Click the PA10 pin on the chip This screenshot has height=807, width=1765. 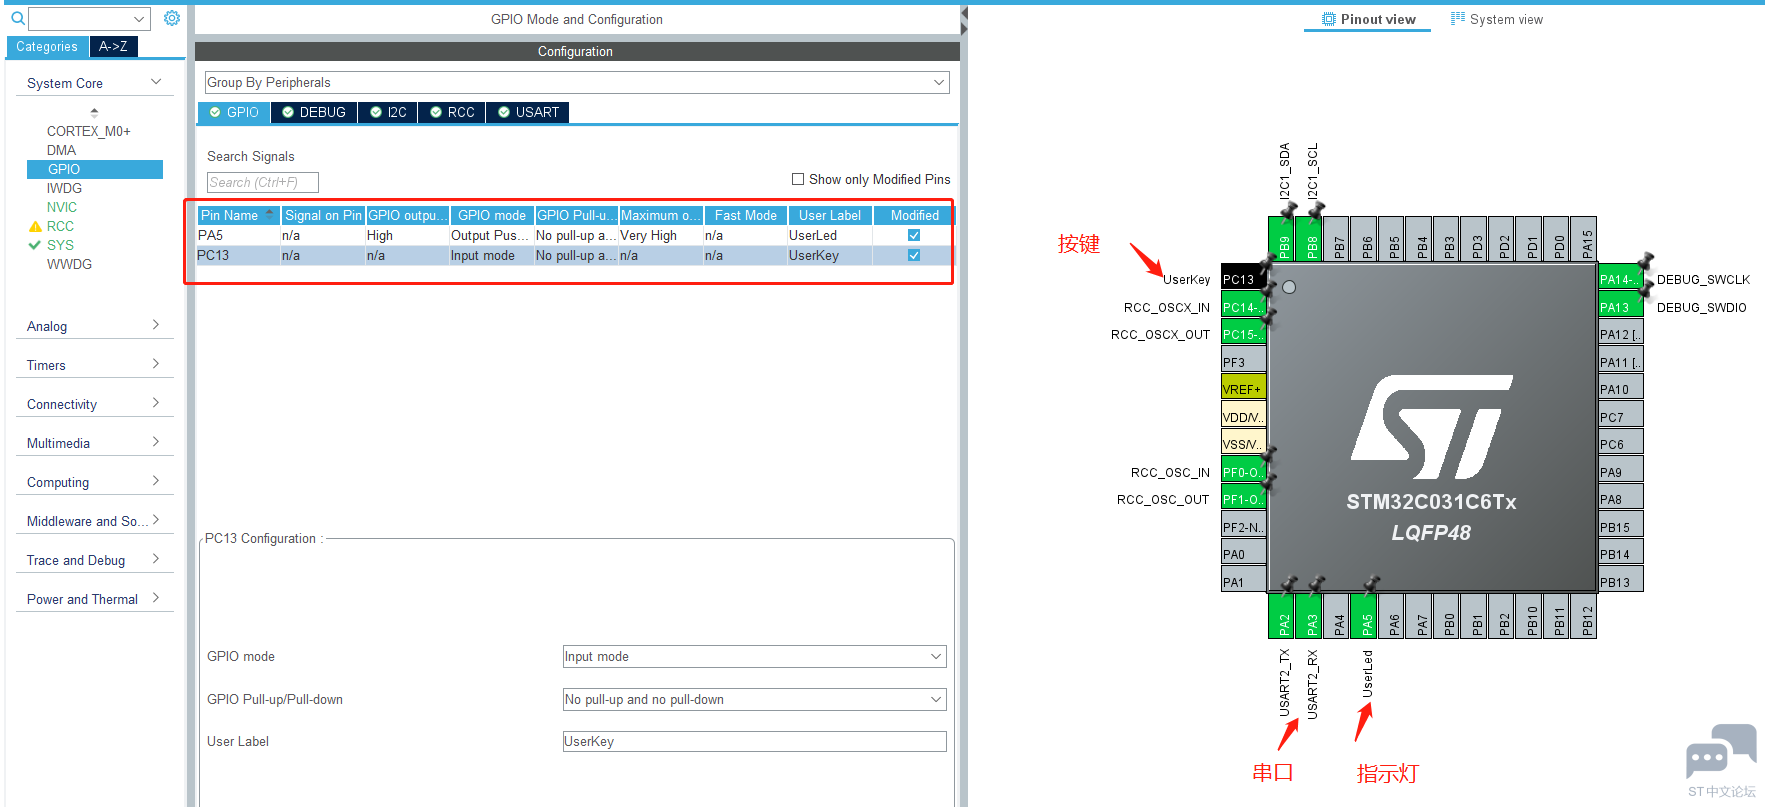1620,389
